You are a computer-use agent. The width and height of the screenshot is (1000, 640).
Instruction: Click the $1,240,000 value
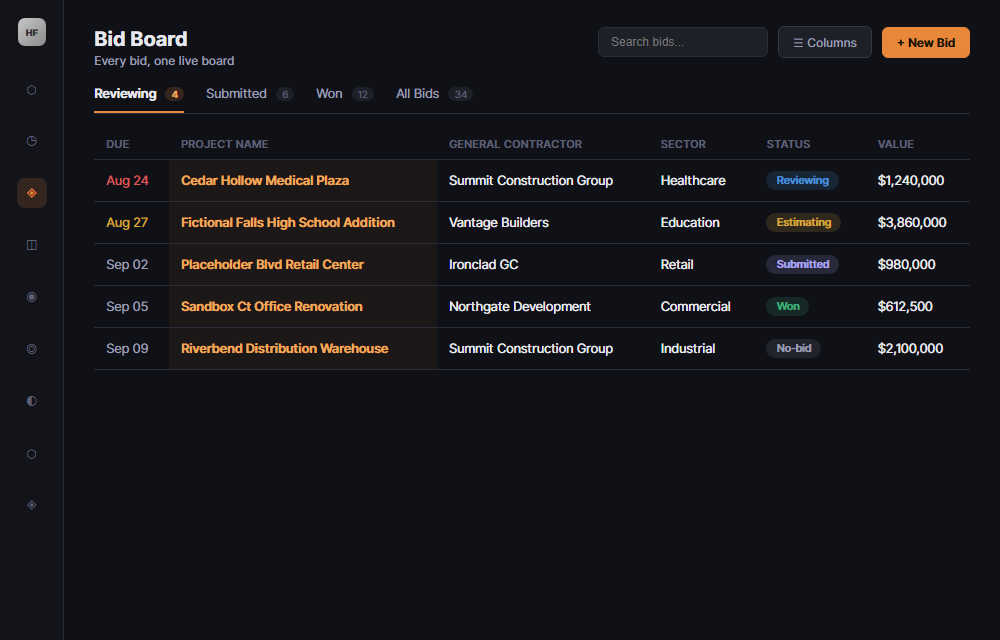coord(911,180)
